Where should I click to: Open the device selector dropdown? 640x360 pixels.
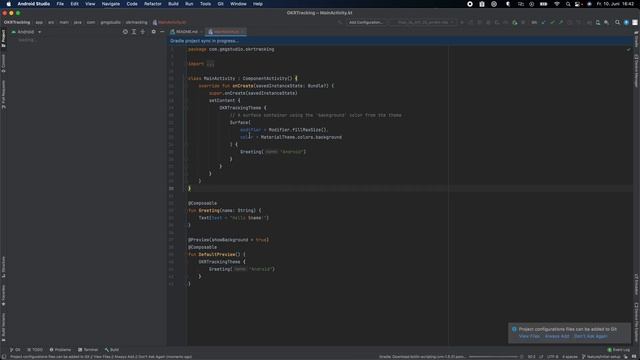point(426,22)
